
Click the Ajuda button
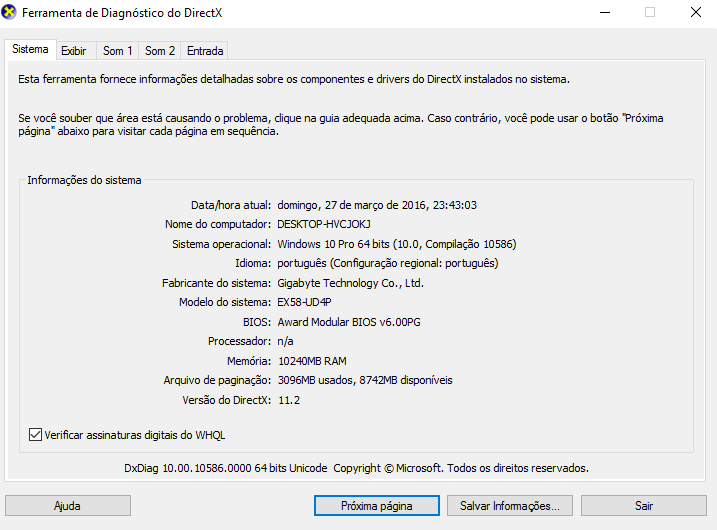tap(68, 506)
